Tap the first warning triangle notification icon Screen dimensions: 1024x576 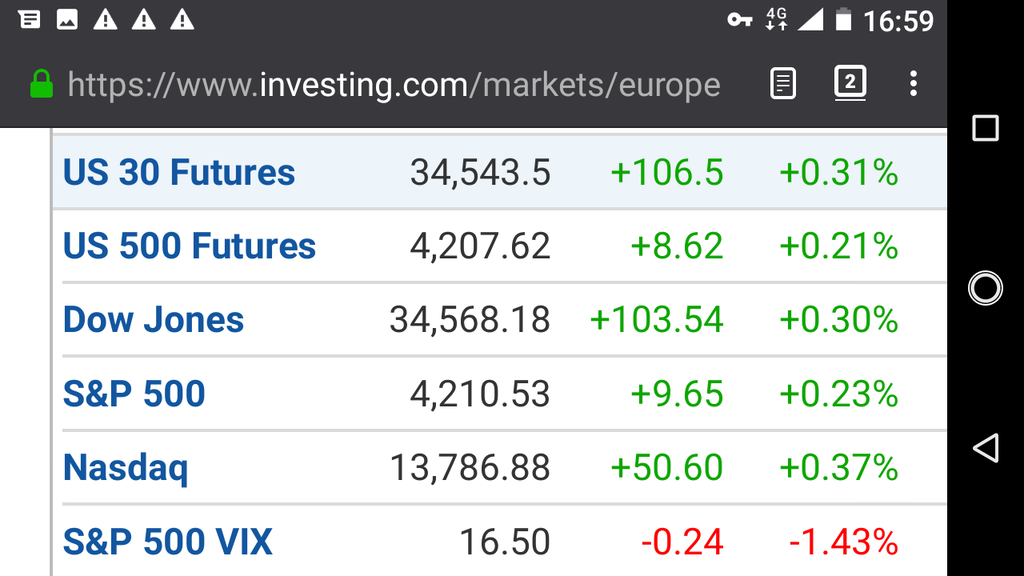[105, 20]
